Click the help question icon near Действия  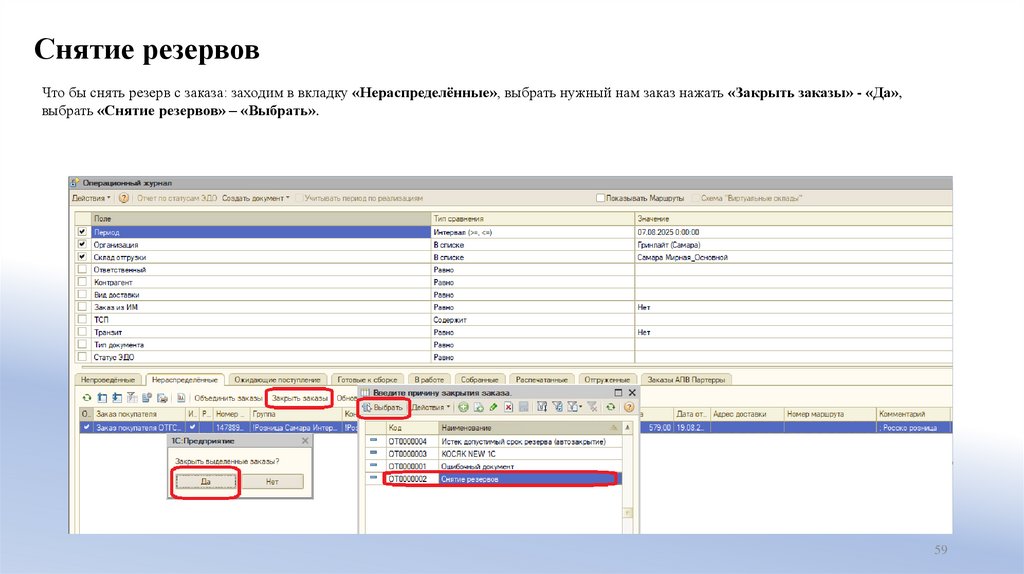pyautogui.click(x=123, y=198)
